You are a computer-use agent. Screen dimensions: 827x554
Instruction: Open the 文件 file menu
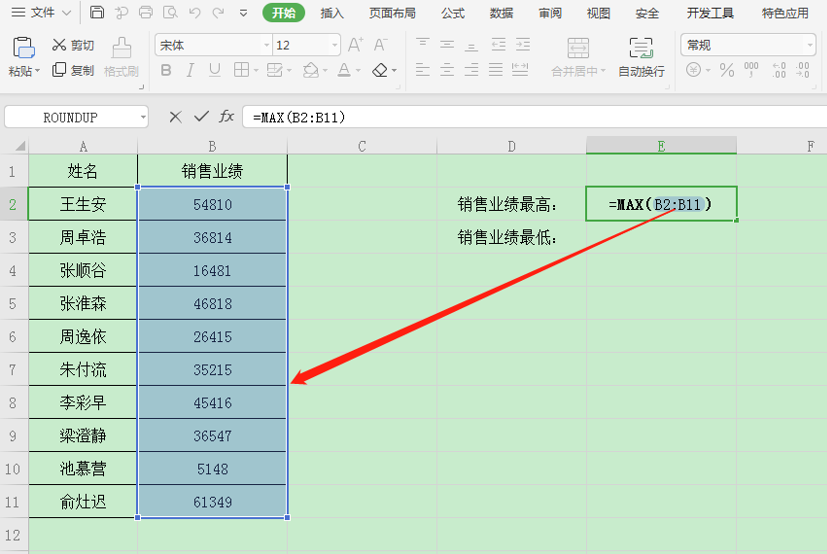click(x=41, y=12)
